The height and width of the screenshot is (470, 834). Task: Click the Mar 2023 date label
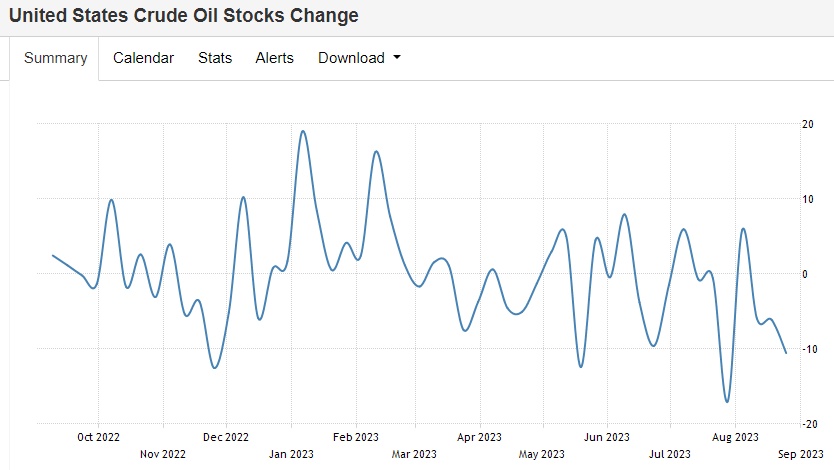pyautogui.click(x=414, y=454)
